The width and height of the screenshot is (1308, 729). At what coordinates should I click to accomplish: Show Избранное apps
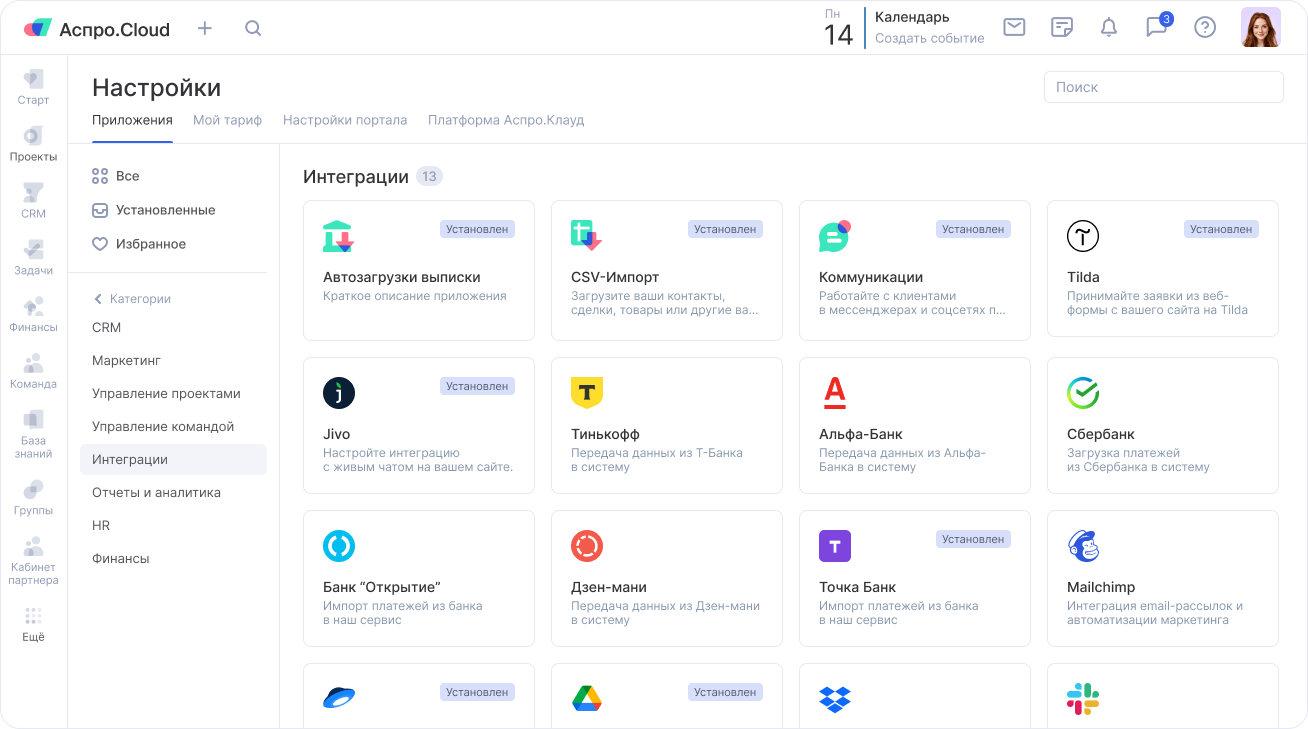(x=150, y=244)
